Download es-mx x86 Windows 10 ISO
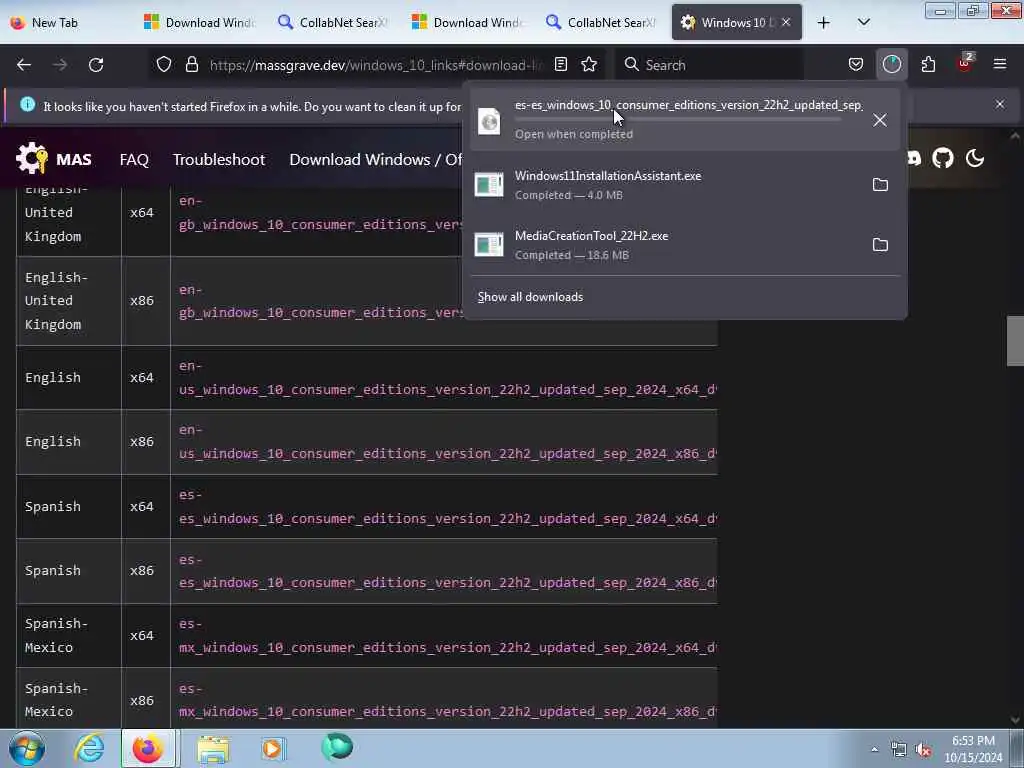 coord(447,700)
